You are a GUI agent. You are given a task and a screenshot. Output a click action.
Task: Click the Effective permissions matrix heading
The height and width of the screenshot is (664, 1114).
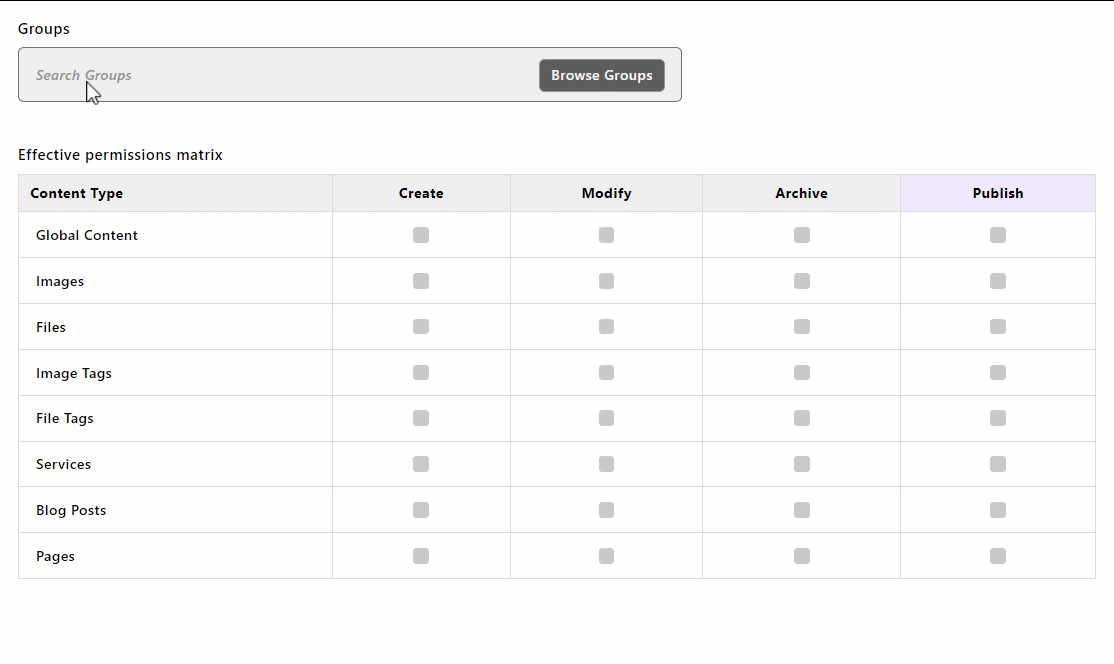(x=120, y=155)
